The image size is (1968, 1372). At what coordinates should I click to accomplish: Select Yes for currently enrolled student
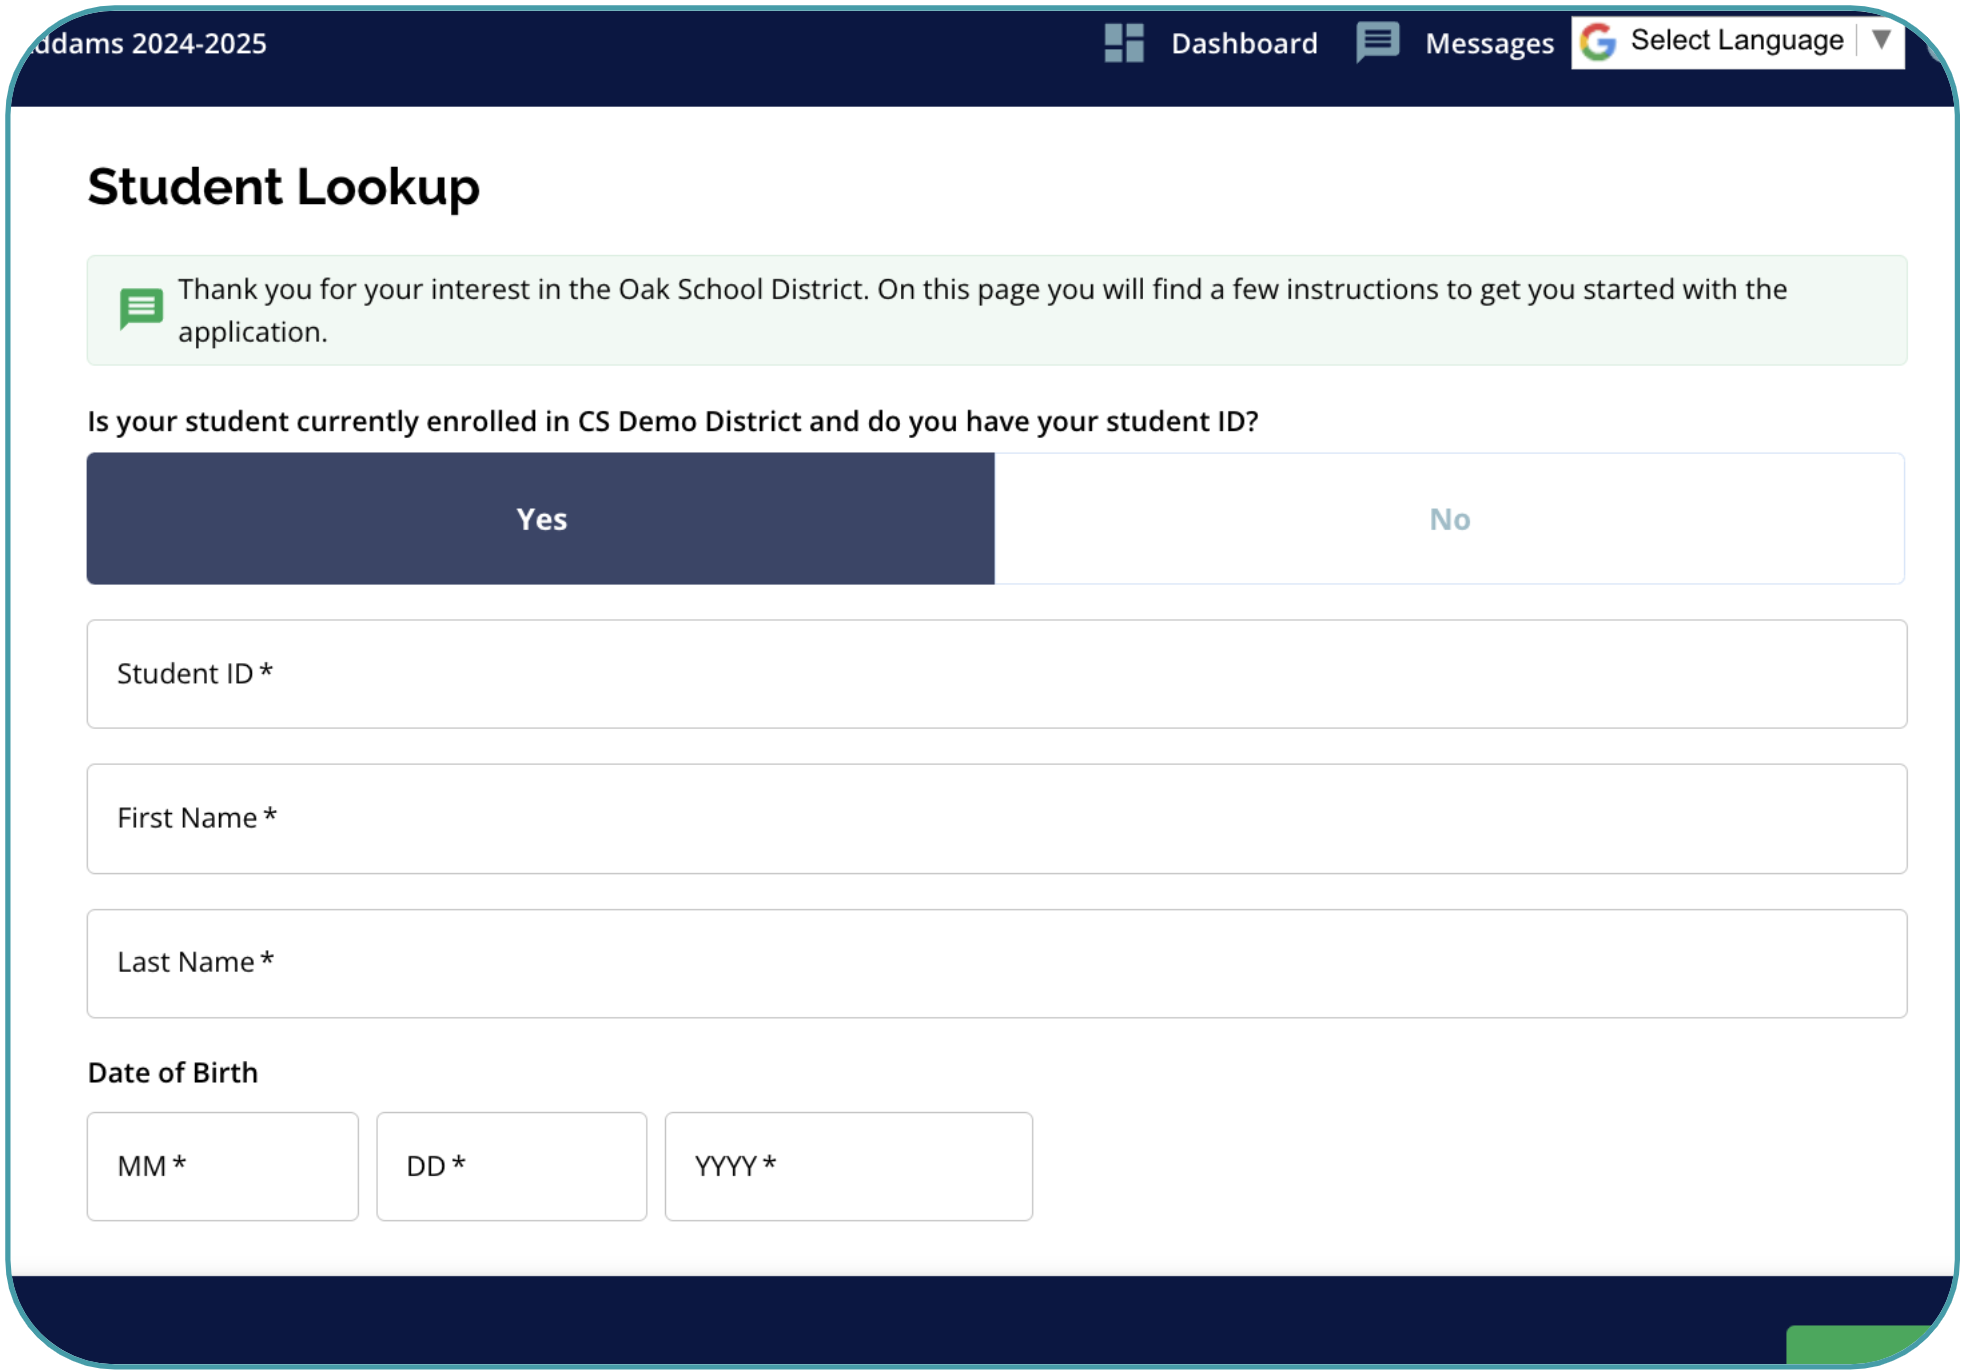coord(541,518)
